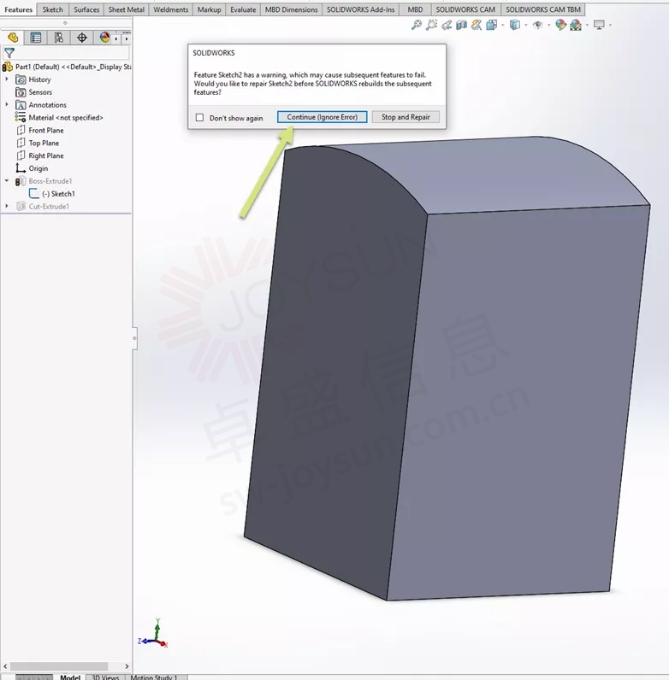Click the right arrow of manager tabs
Viewport: 669px width, 681px height.
tap(126, 39)
